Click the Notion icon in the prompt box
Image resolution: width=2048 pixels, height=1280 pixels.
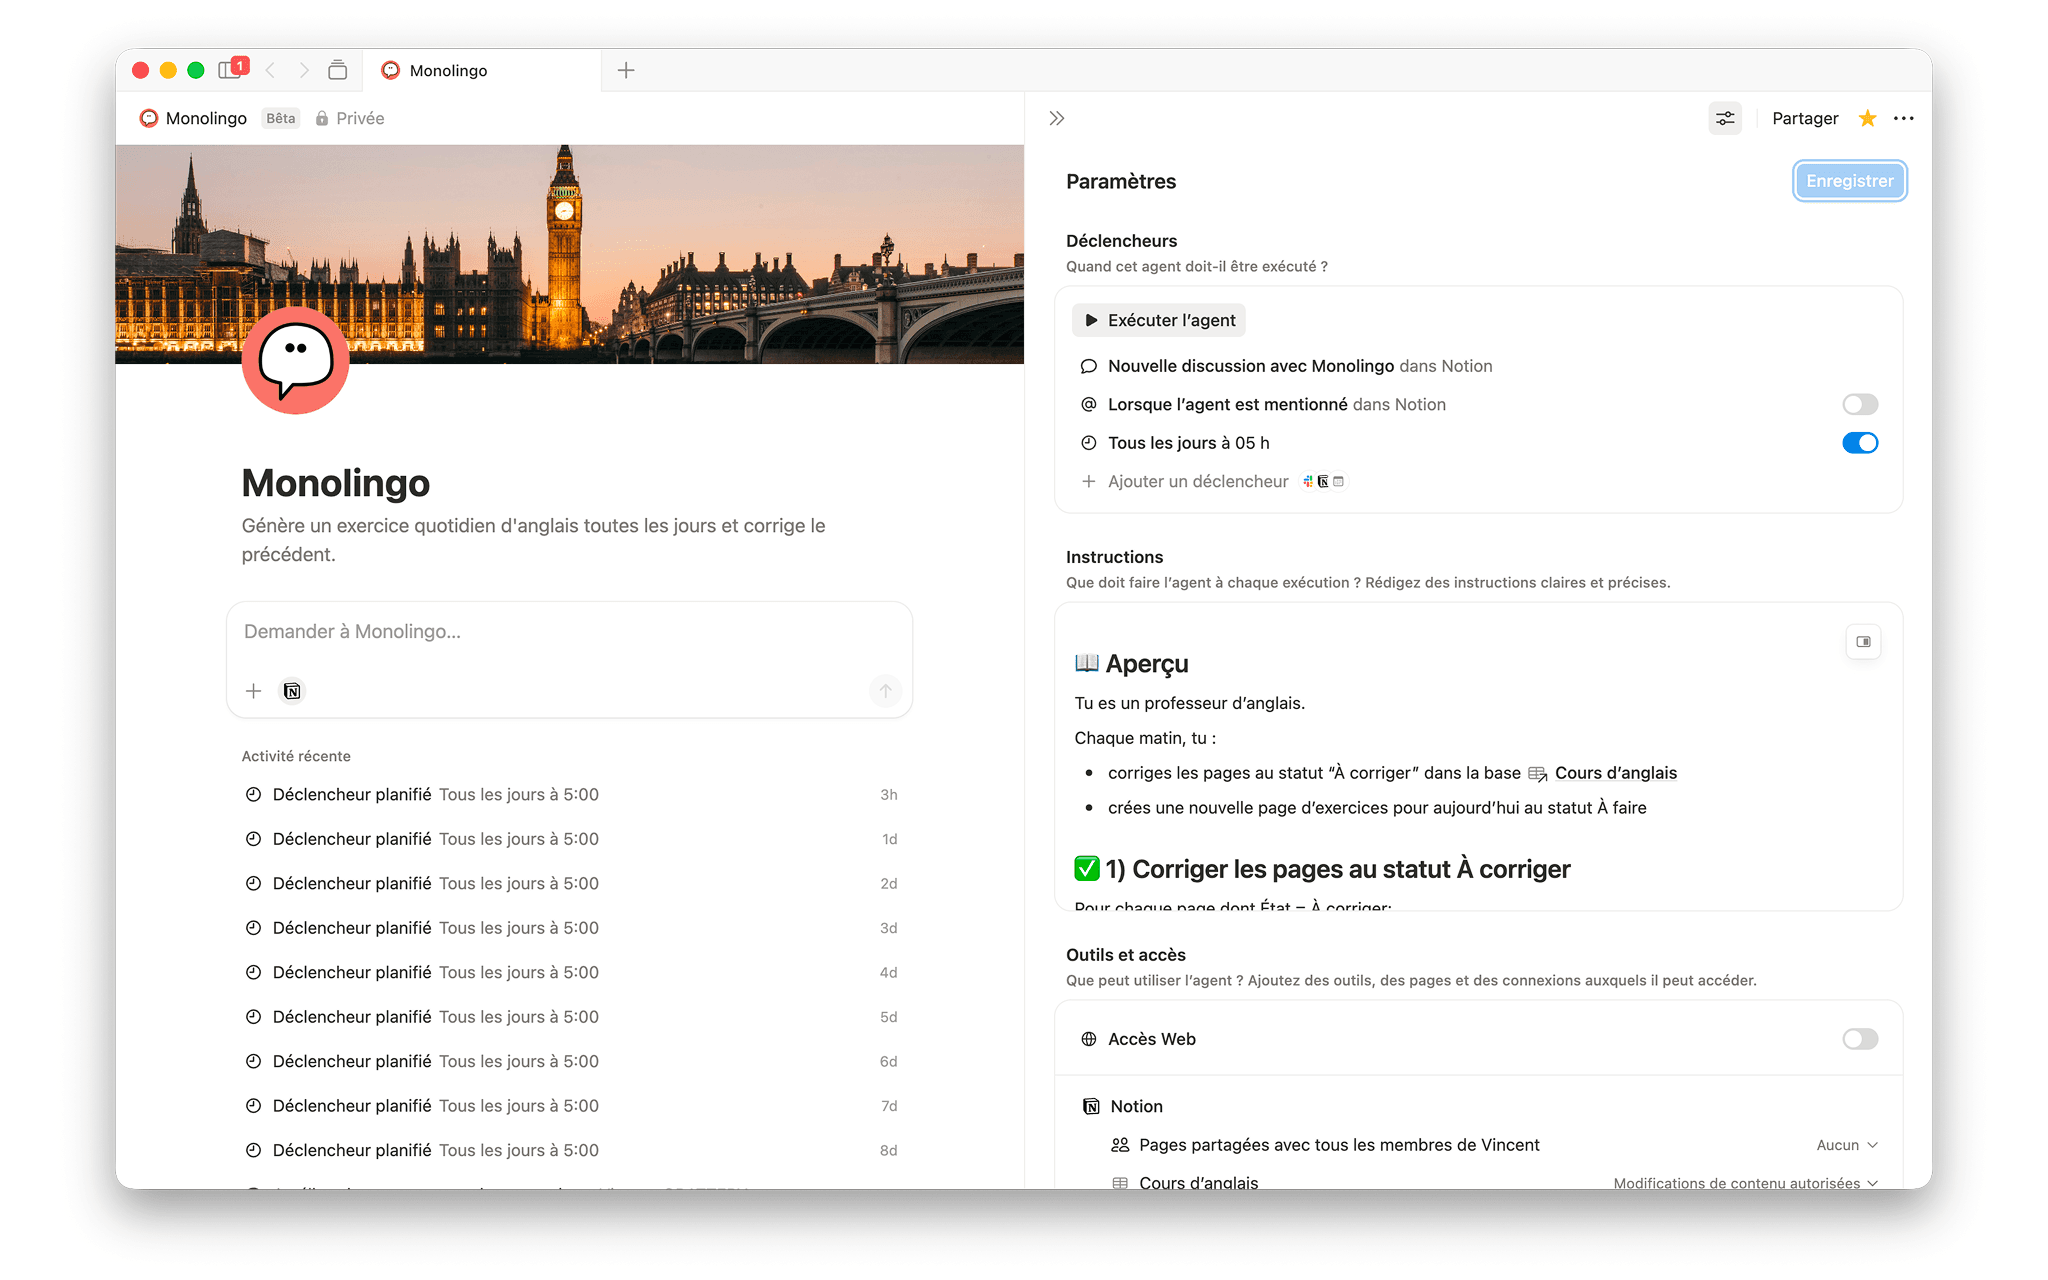click(x=292, y=691)
